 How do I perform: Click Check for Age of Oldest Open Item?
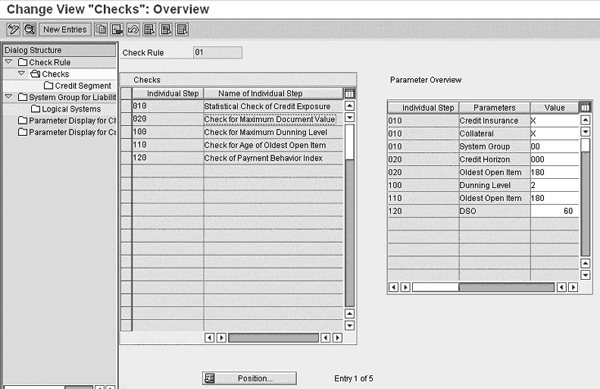pos(273,145)
